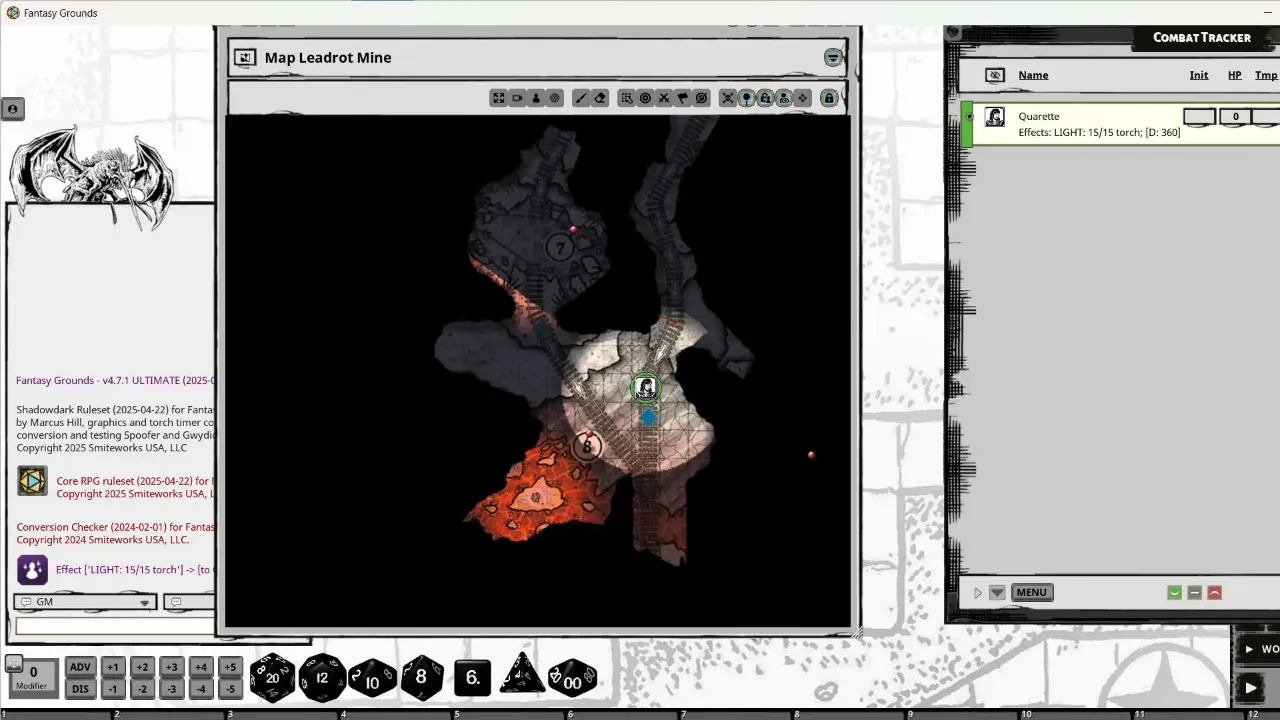Click next actor triangle in Combat Tracker

978,592
